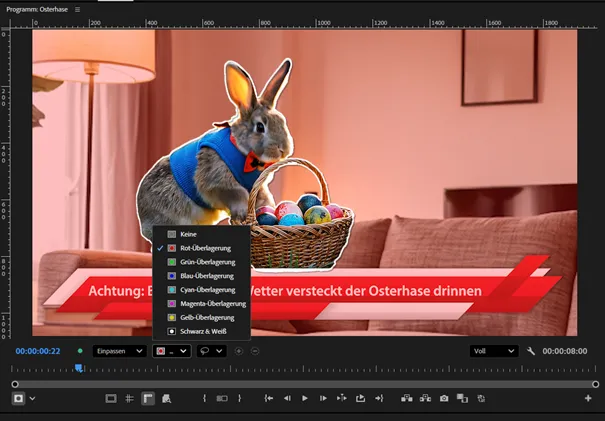Screen dimensions: 605x421
Task: Open the Einpassen zoom level dropdown
Action: (118, 351)
